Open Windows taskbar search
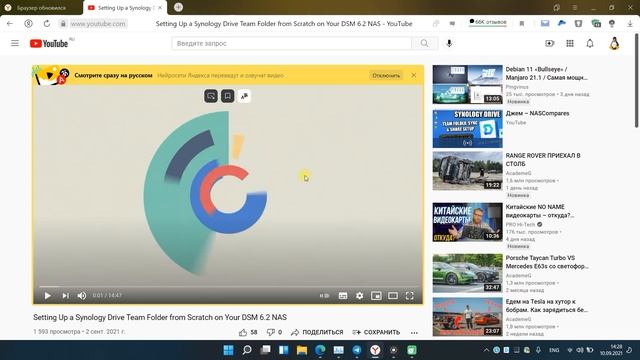The height and width of the screenshot is (360, 640). pos(247,350)
